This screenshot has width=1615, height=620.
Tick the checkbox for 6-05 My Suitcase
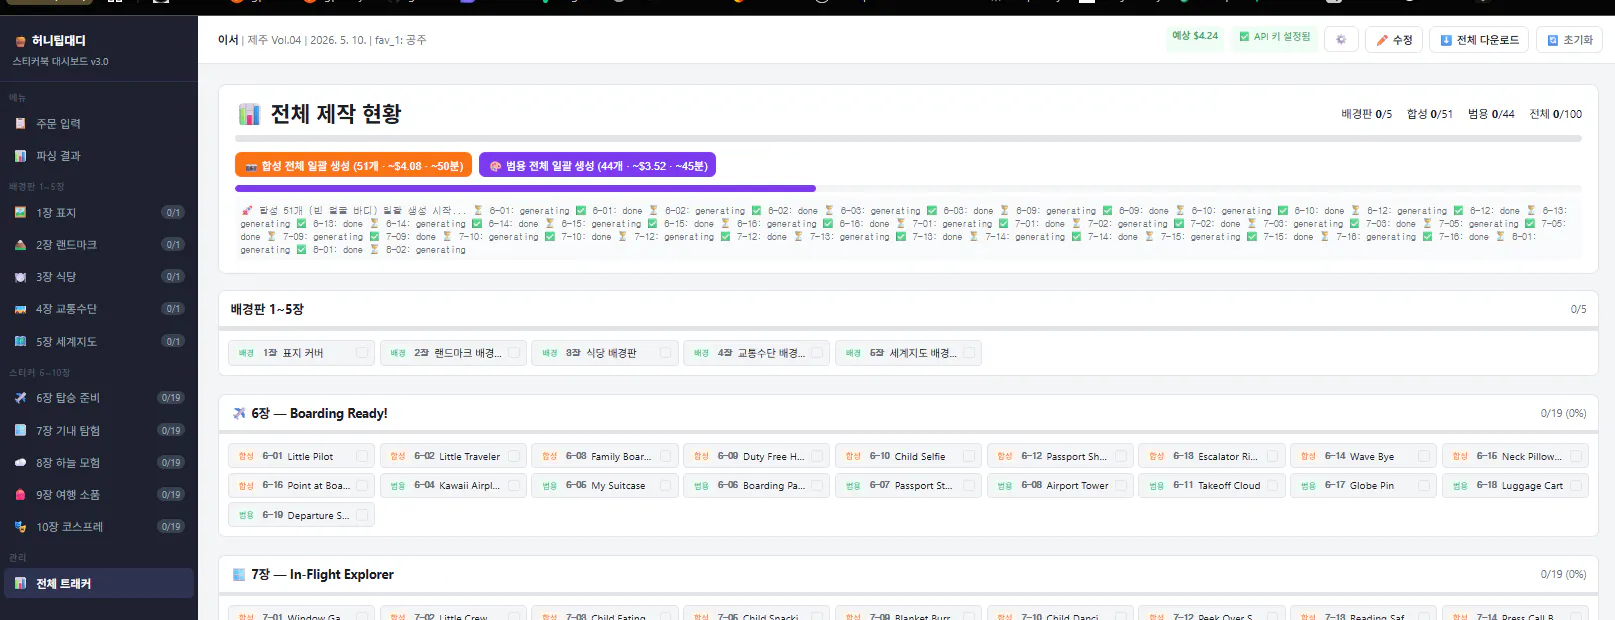(665, 486)
